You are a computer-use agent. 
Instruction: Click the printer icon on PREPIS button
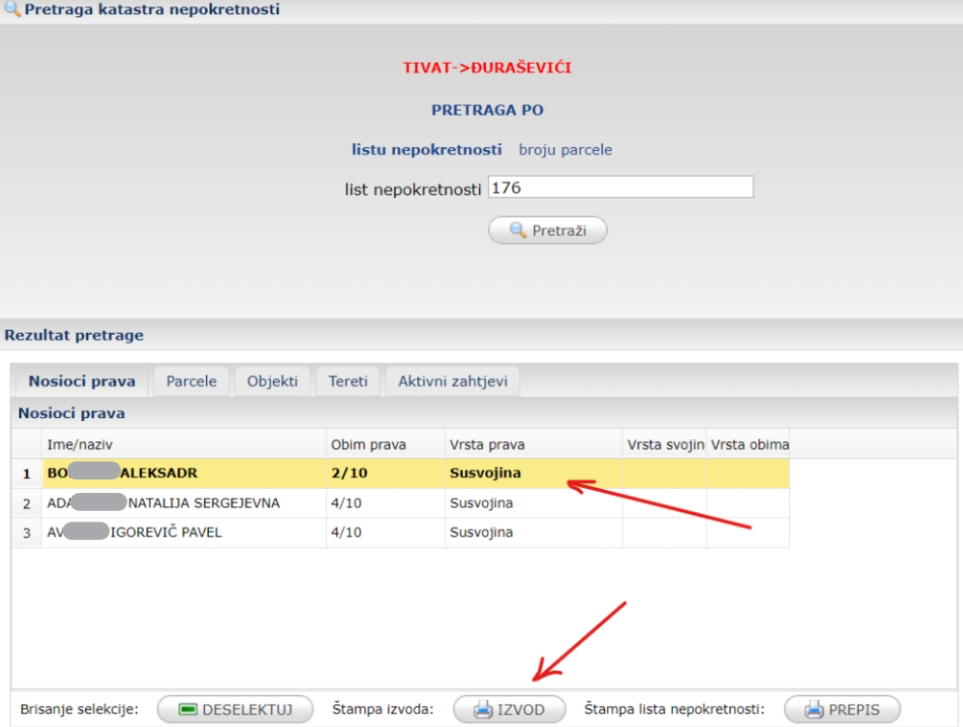(x=814, y=709)
